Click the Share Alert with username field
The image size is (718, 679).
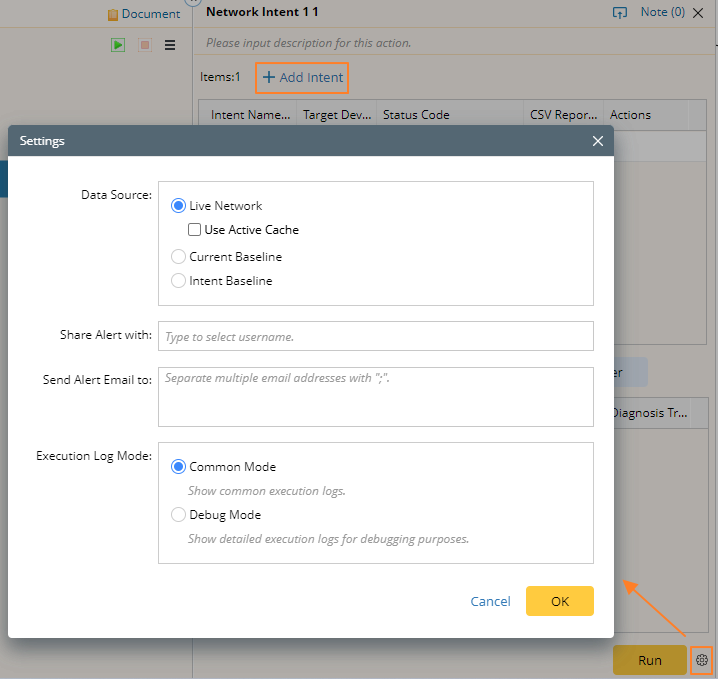[x=376, y=337]
